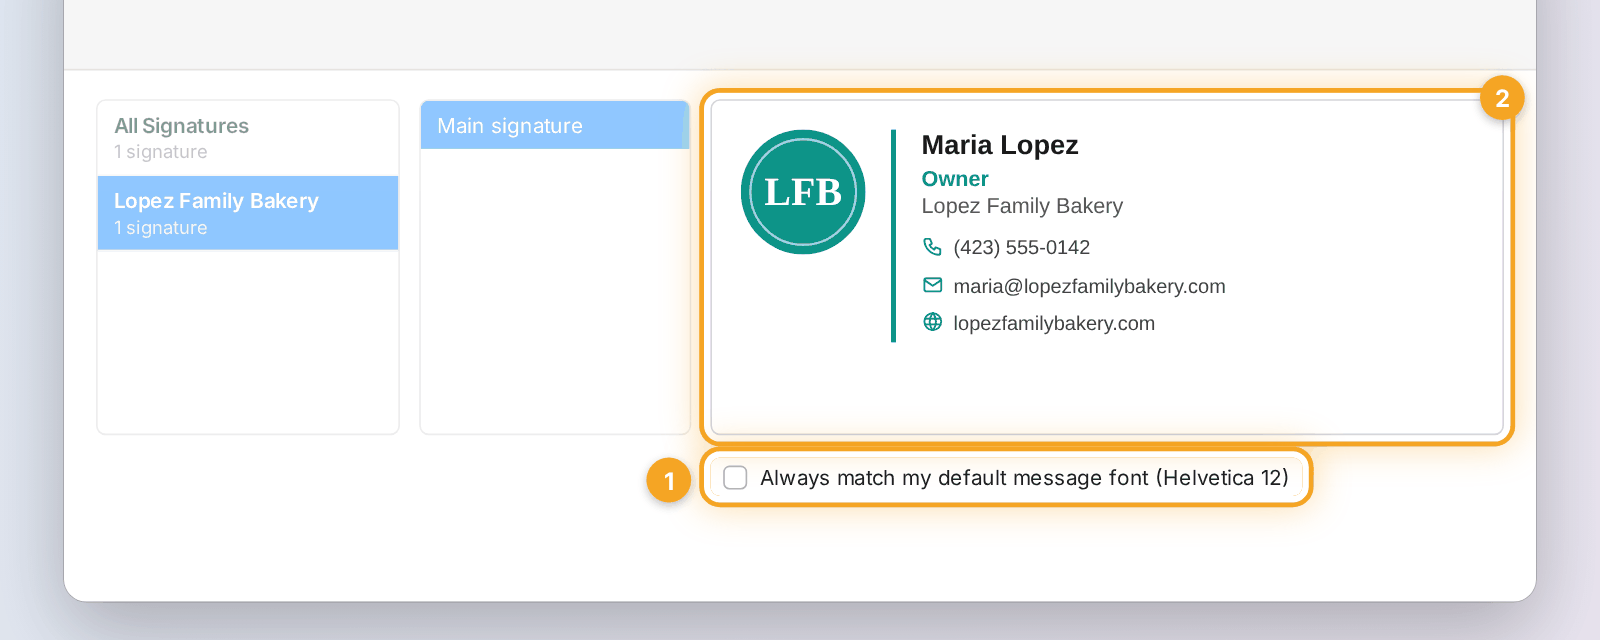Click empty area below Main signature entry
Screen dimensions: 1600x640
(x=555, y=290)
